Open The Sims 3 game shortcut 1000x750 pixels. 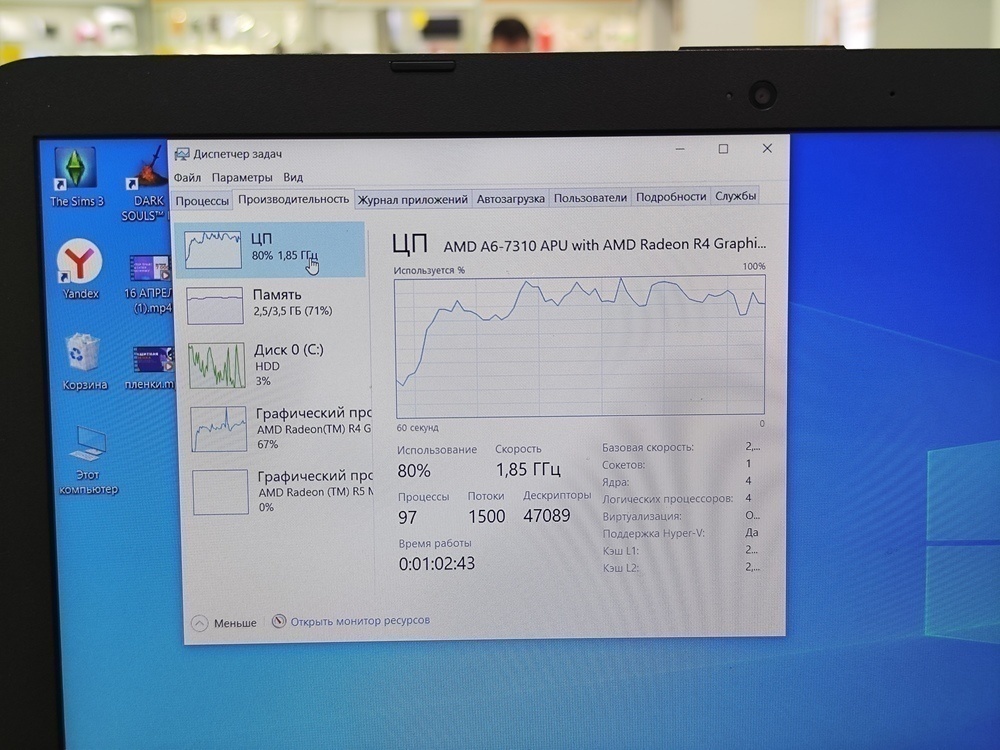coord(75,170)
